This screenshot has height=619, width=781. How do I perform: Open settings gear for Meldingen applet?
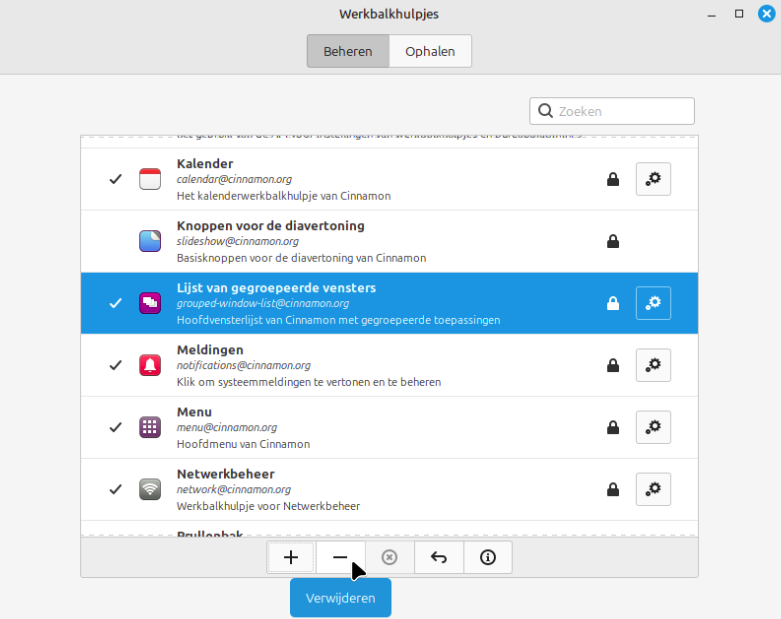pos(653,365)
